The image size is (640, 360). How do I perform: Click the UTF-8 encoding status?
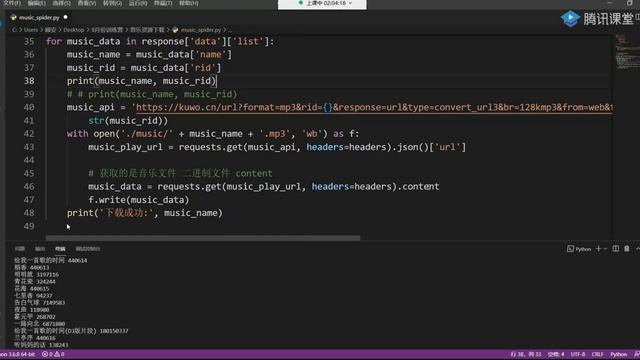578,354
